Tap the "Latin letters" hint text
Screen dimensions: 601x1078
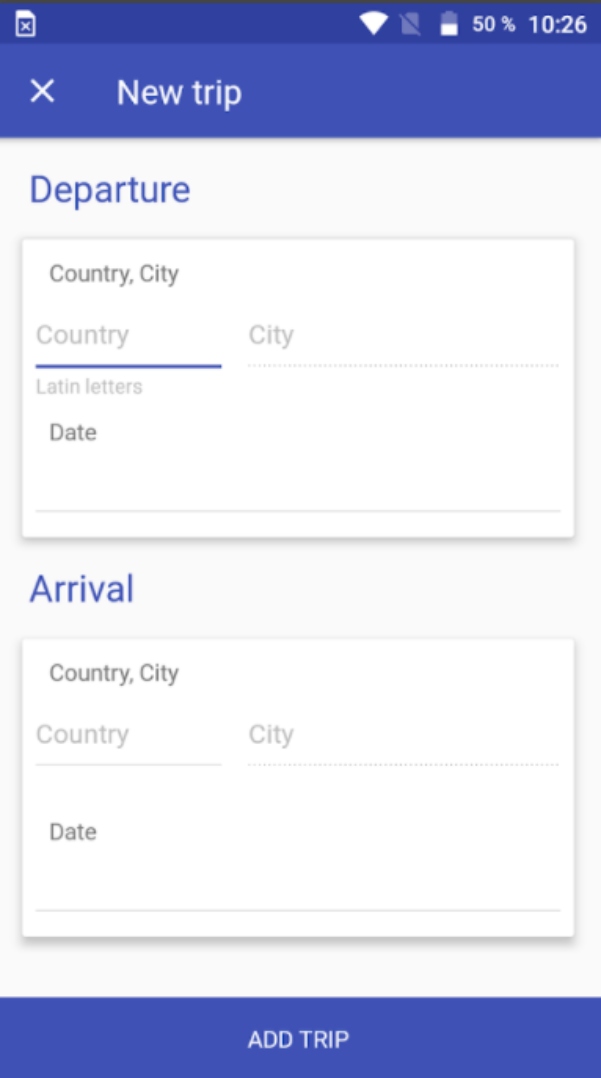[x=89, y=387]
